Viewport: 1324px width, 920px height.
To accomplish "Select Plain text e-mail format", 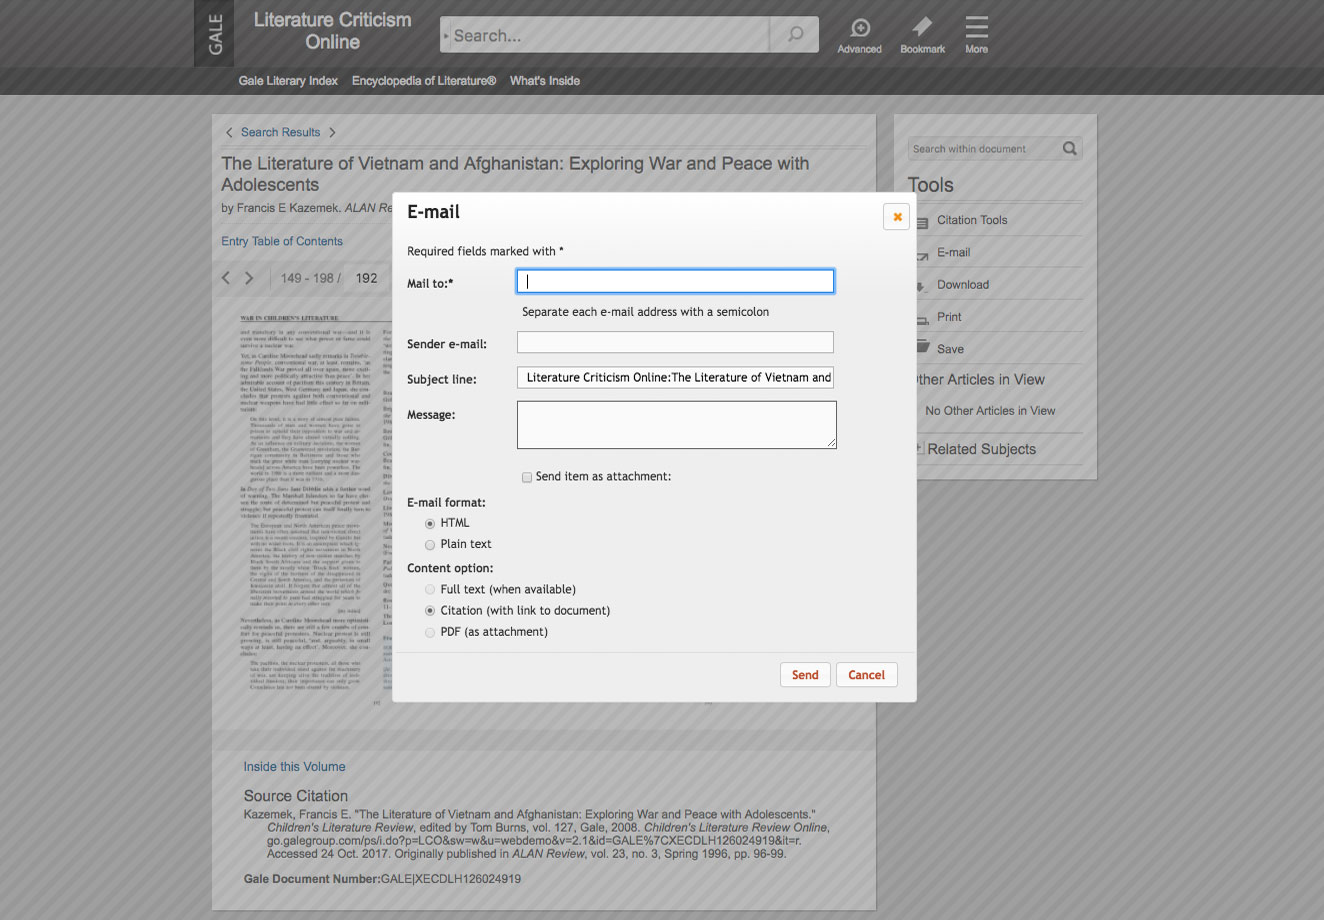I will [430, 545].
